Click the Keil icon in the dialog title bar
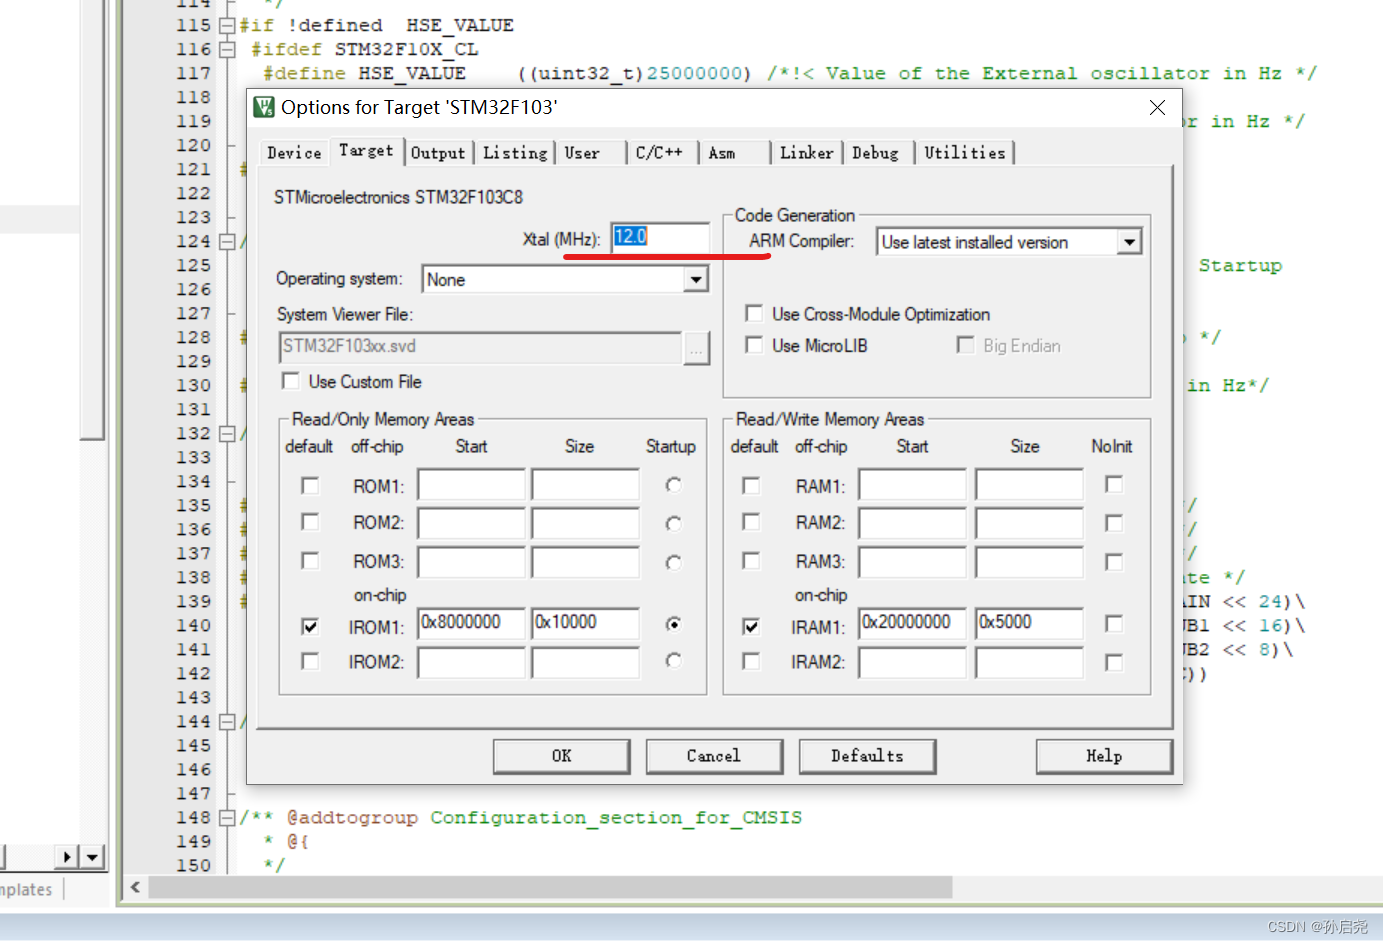 264,107
